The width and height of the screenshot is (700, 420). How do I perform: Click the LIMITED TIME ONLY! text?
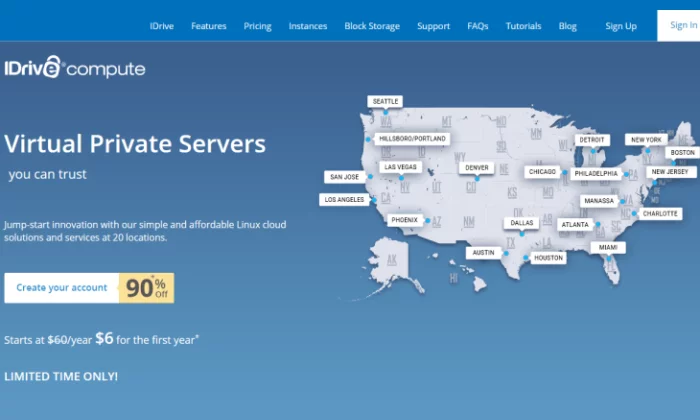click(x=61, y=377)
